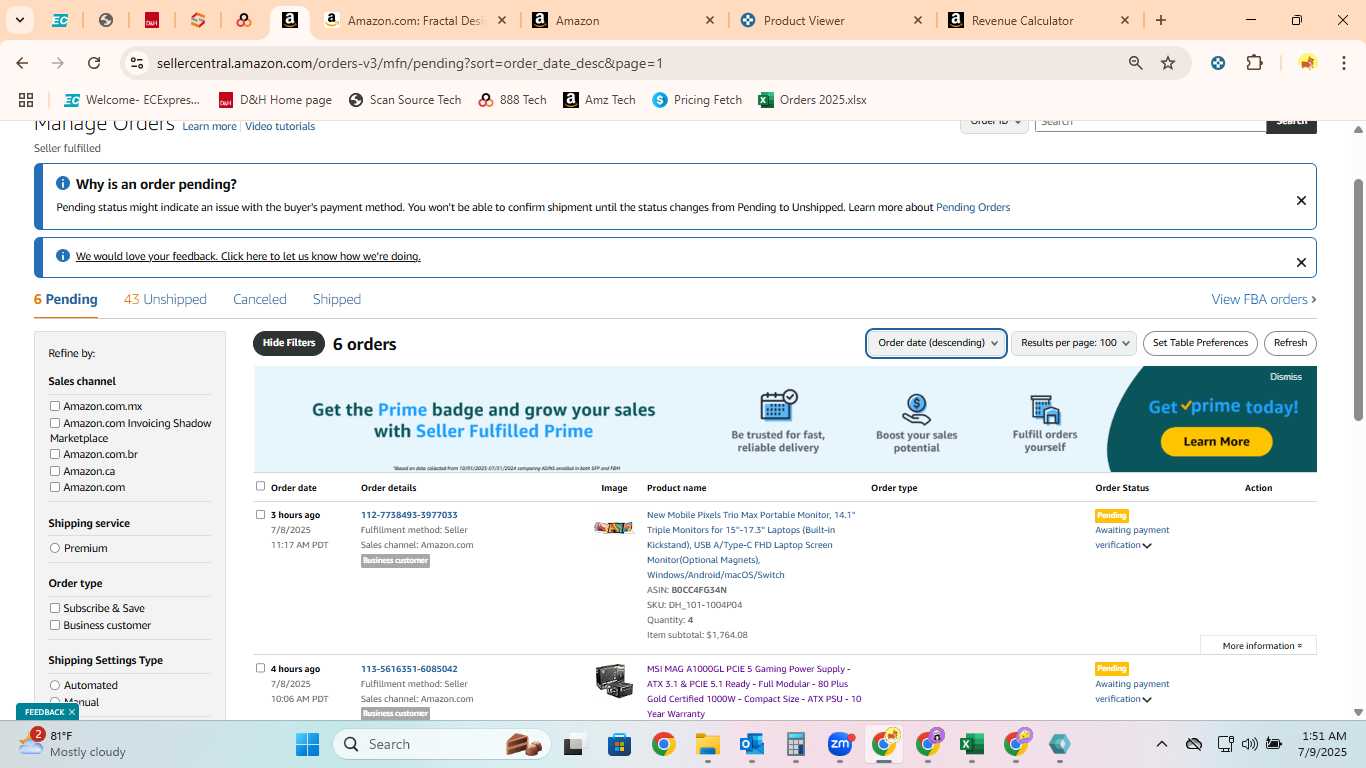Viewport: 1366px width, 768px height.
Task: Open the browser zoom magnifier icon
Action: 1135,63
